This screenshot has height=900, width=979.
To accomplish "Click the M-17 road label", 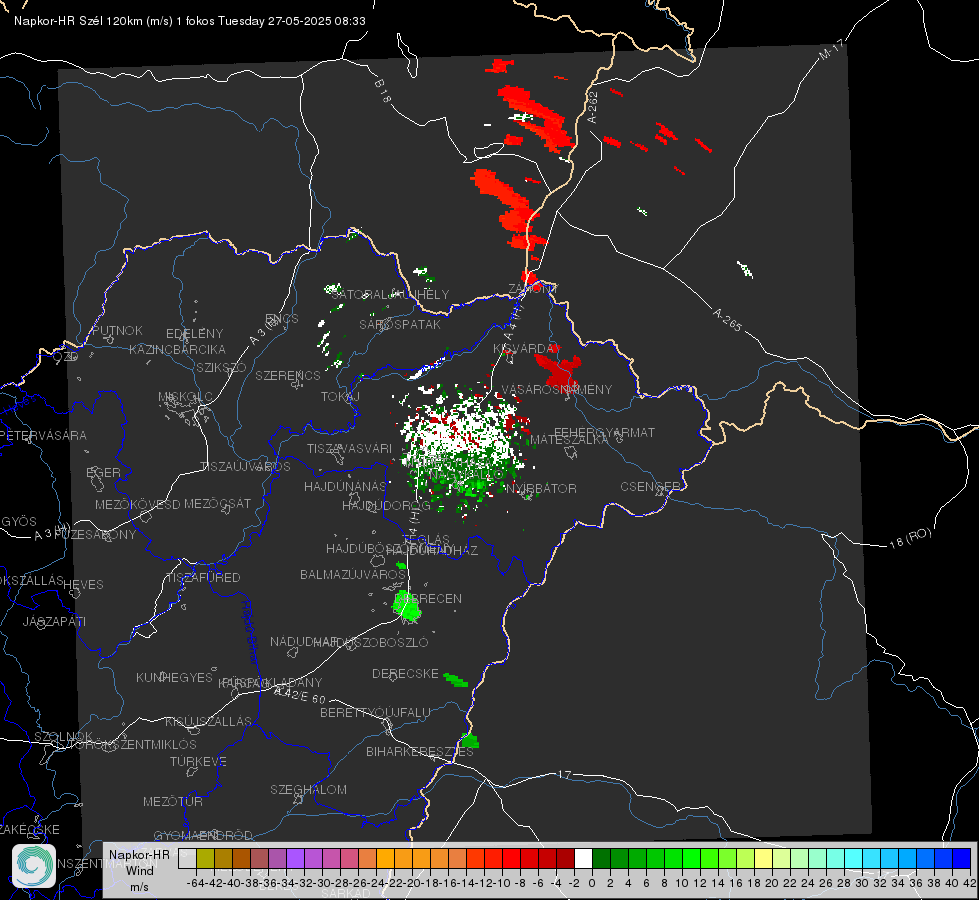I will tap(831, 50).
